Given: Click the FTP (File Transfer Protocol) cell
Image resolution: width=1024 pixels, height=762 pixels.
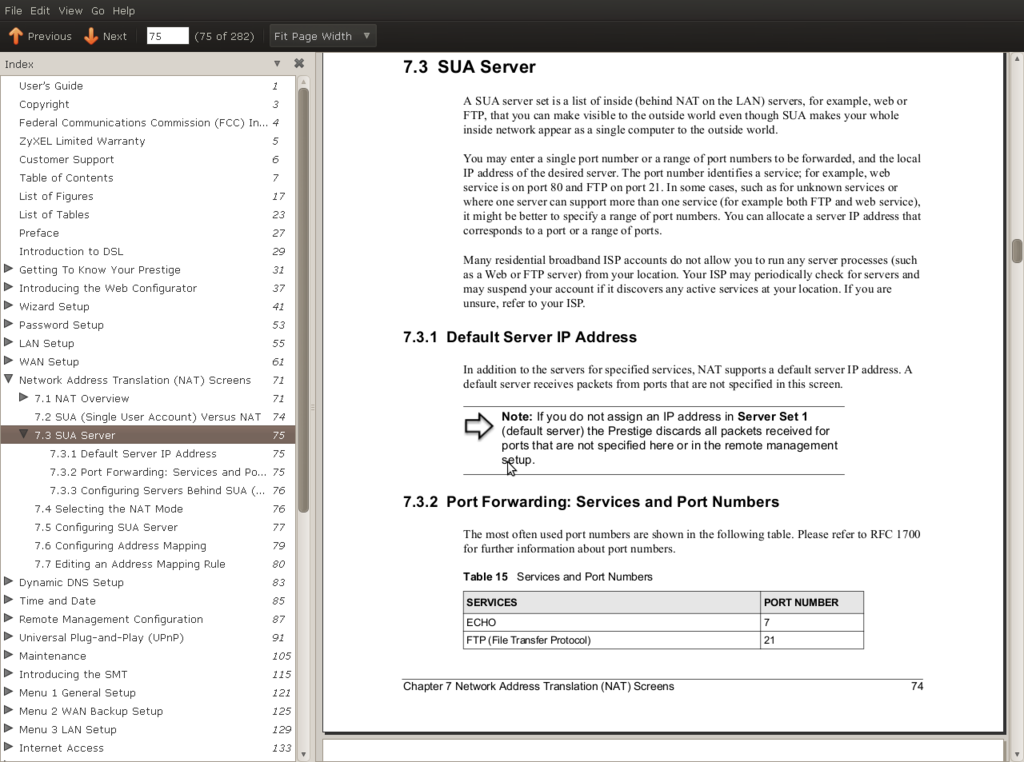Looking at the screenshot, I should click(612, 640).
